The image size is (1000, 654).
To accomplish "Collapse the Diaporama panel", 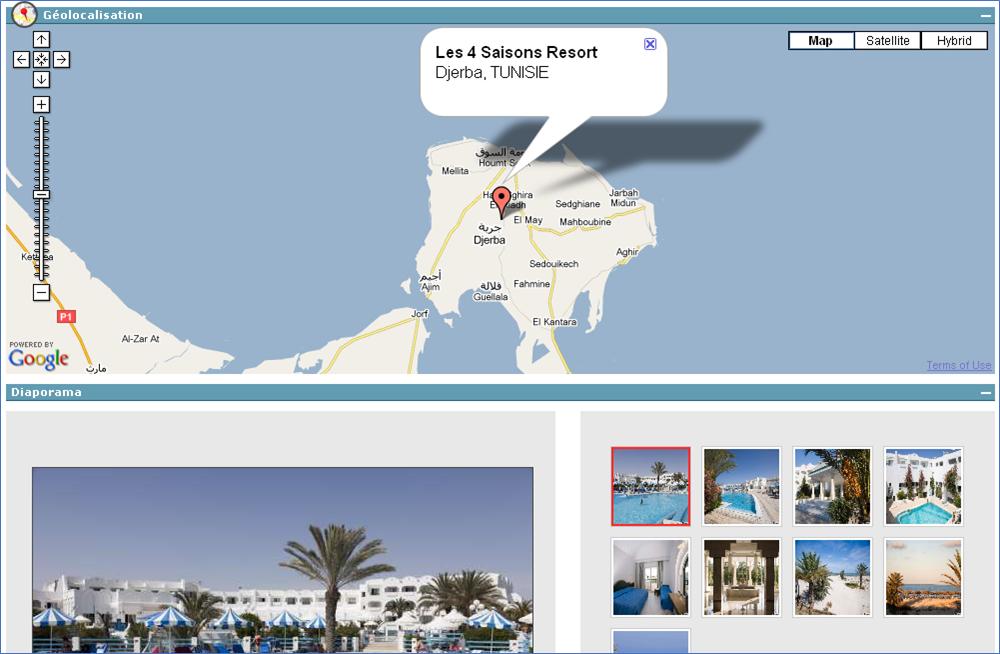I will 986,393.
